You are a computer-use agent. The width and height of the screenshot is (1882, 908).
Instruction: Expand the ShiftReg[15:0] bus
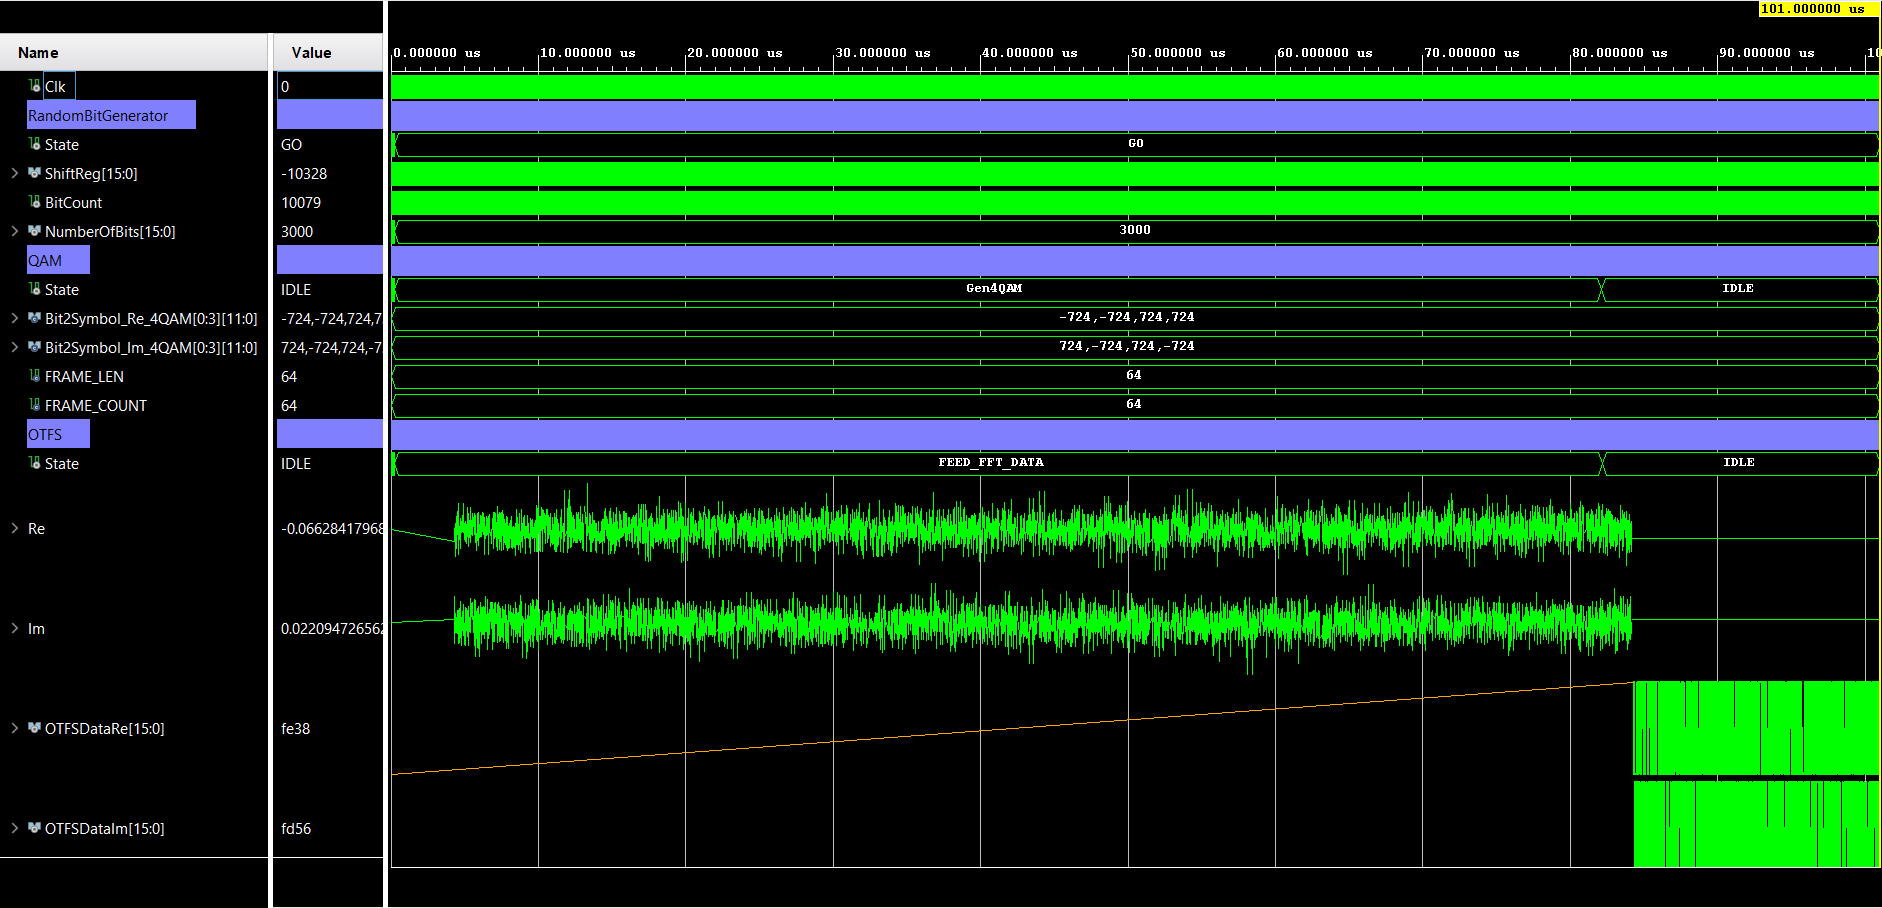[x=14, y=173]
